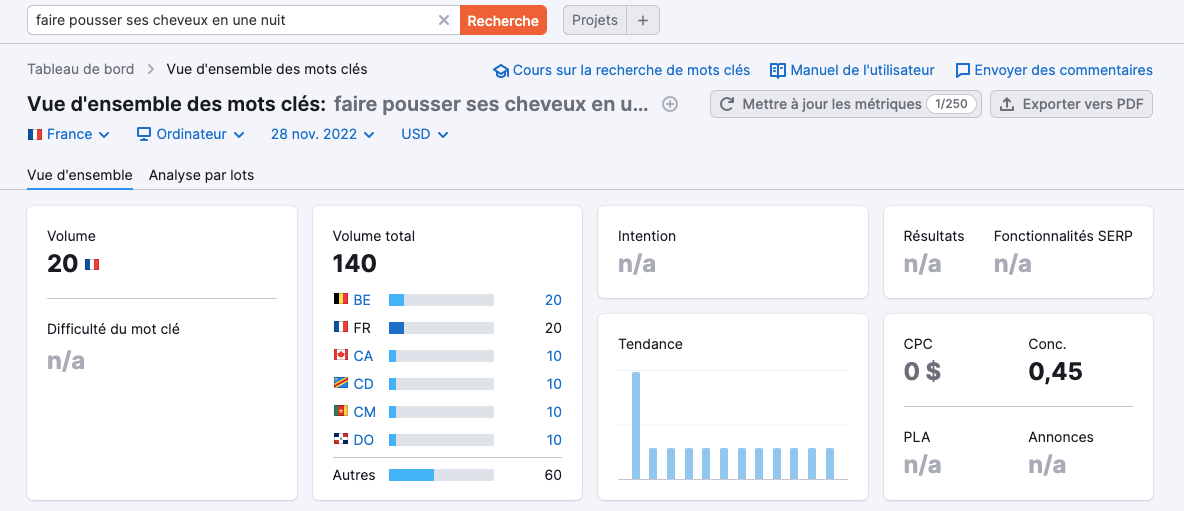
Task: Click the 1/250 quota badge
Action: (951, 104)
